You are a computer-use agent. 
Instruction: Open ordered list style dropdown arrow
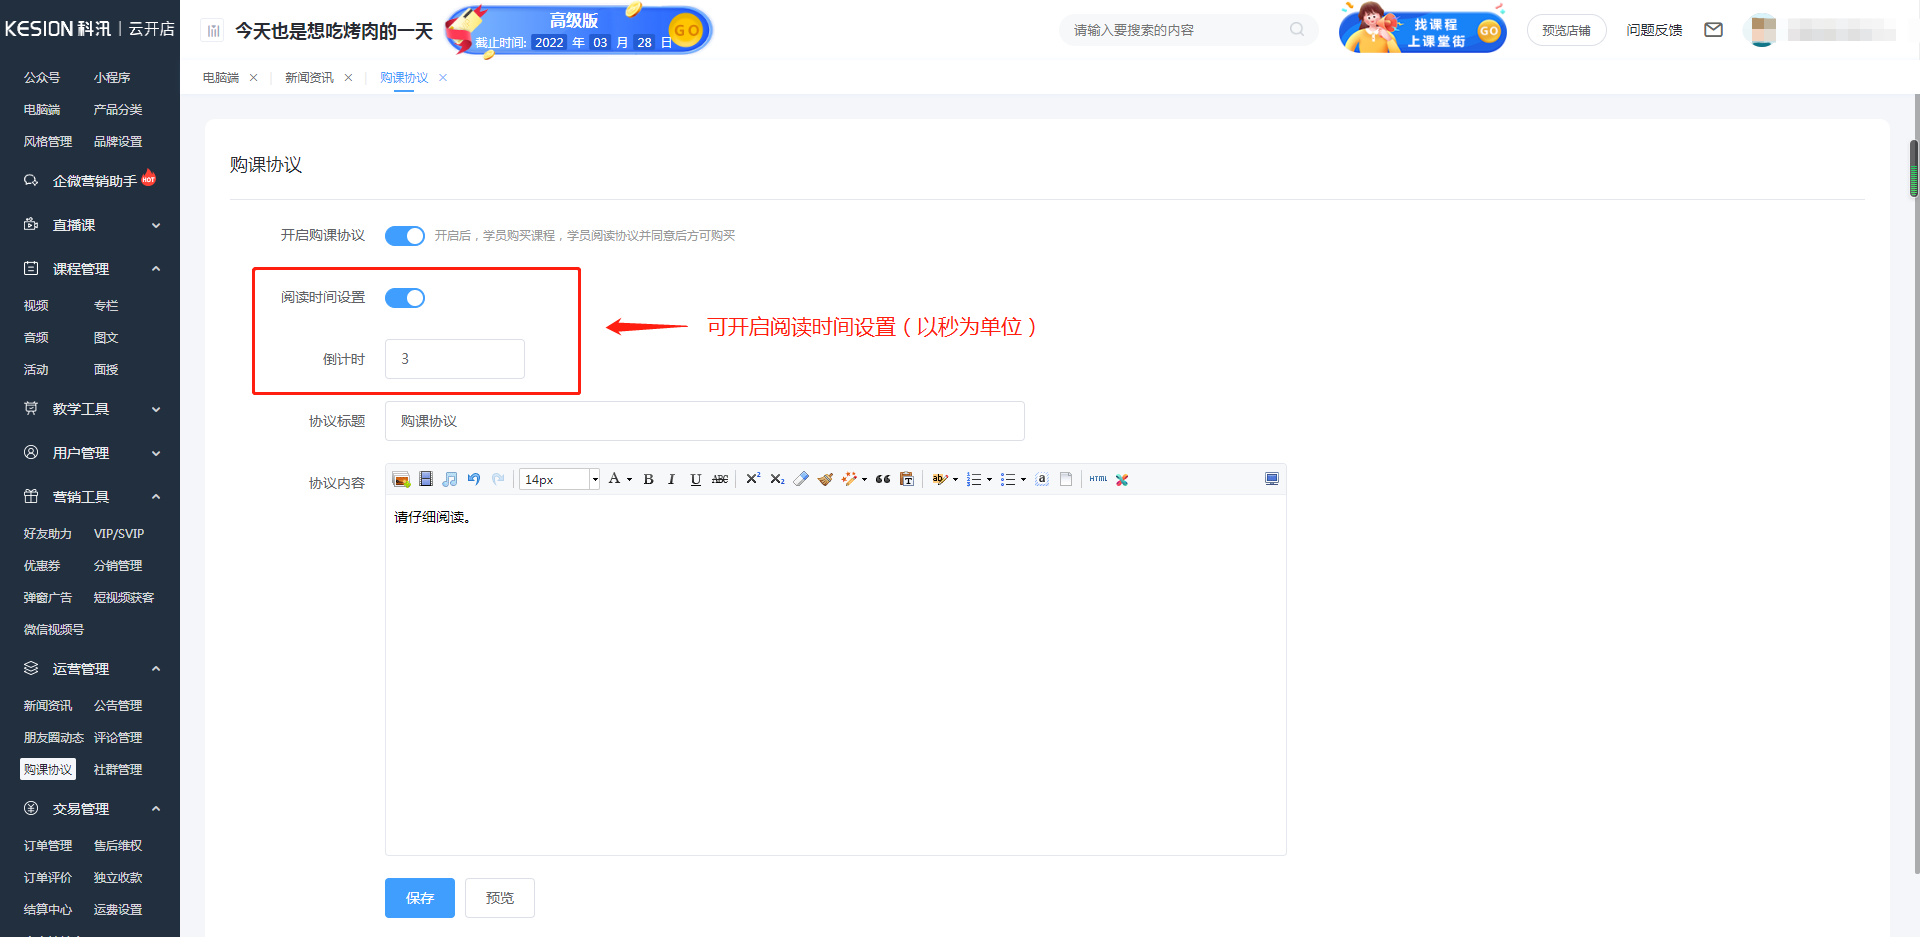click(989, 479)
